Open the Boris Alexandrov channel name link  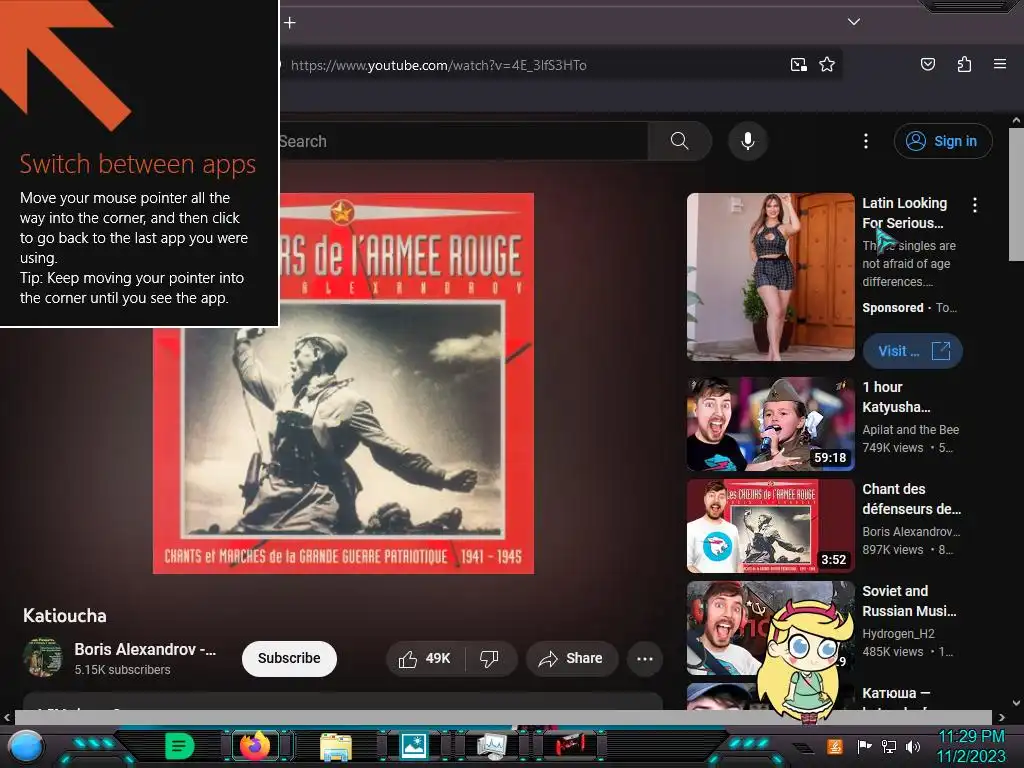(x=145, y=650)
